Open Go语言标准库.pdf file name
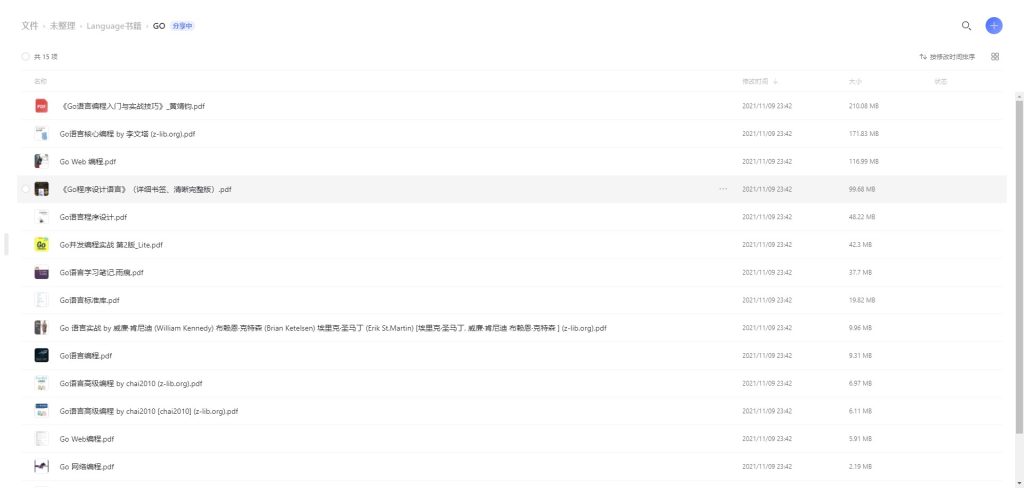This screenshot has height=488, width=1024. [89, 300]
